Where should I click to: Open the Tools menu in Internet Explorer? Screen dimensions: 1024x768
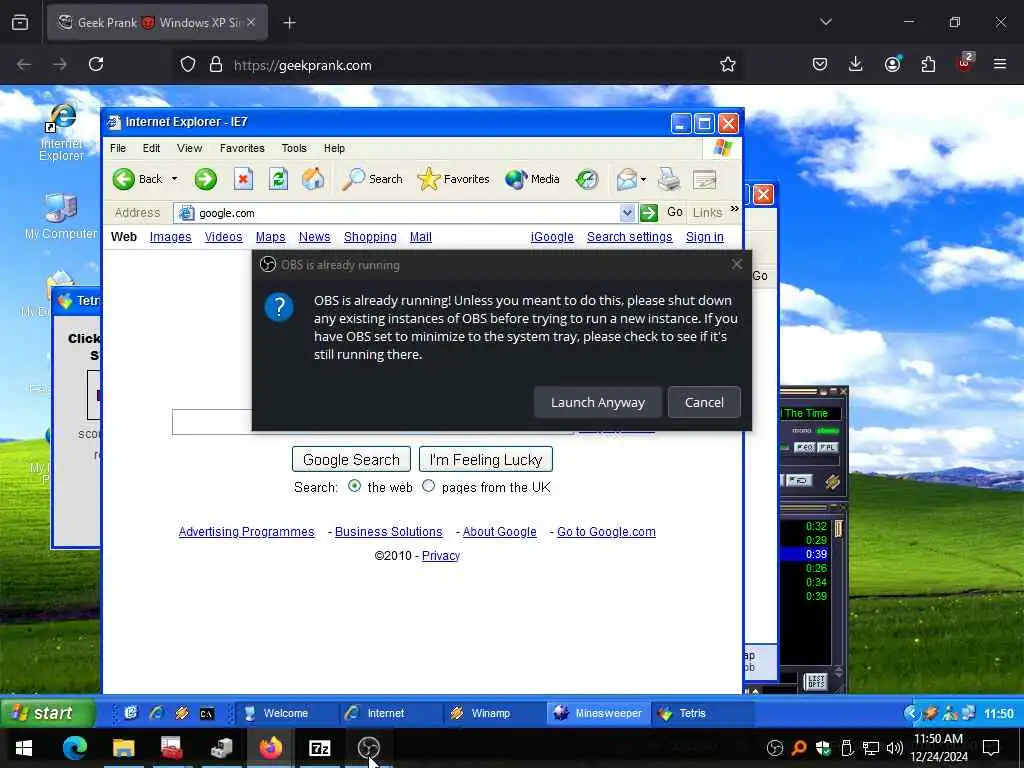point(294,148)
